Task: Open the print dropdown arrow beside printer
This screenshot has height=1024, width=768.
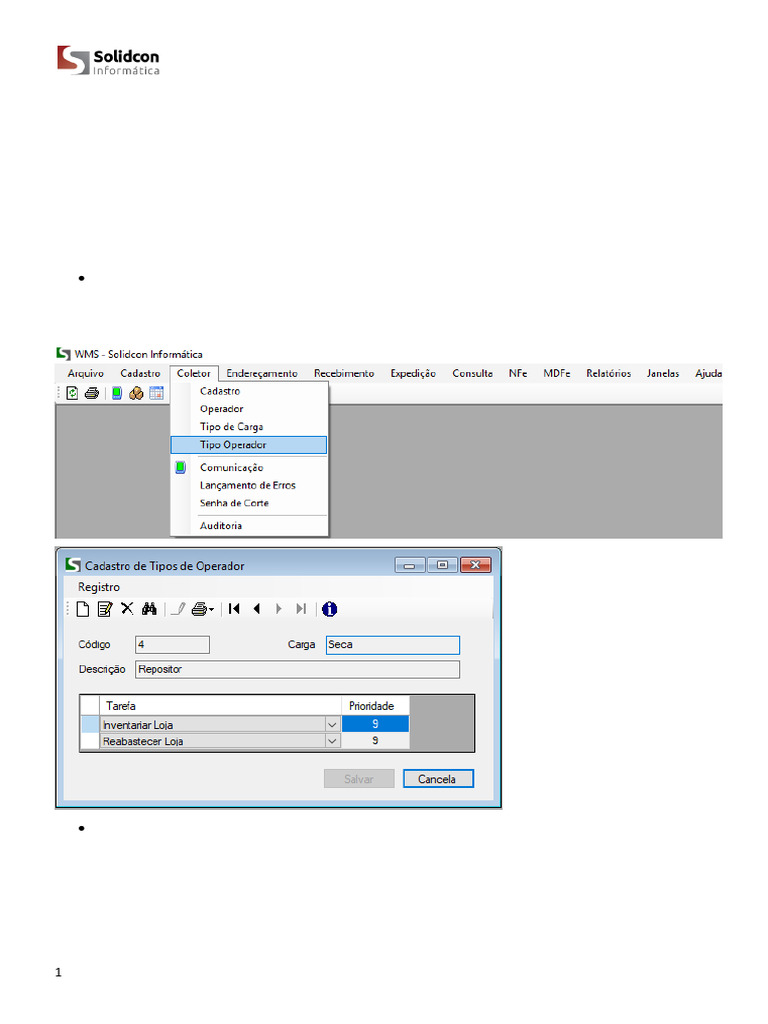Action: pyautogui.click(x=212, y=610)
